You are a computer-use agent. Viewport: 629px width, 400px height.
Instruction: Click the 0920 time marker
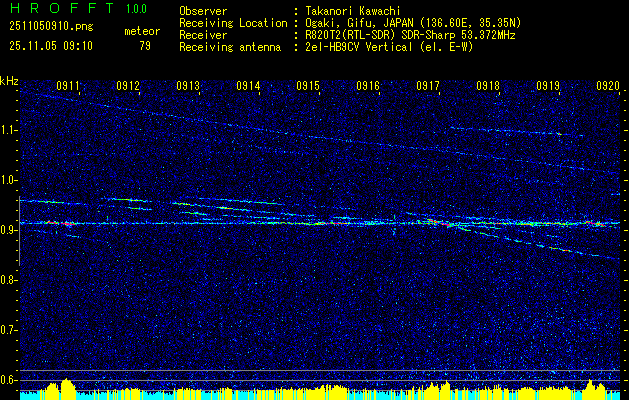[x=608, y=85]
